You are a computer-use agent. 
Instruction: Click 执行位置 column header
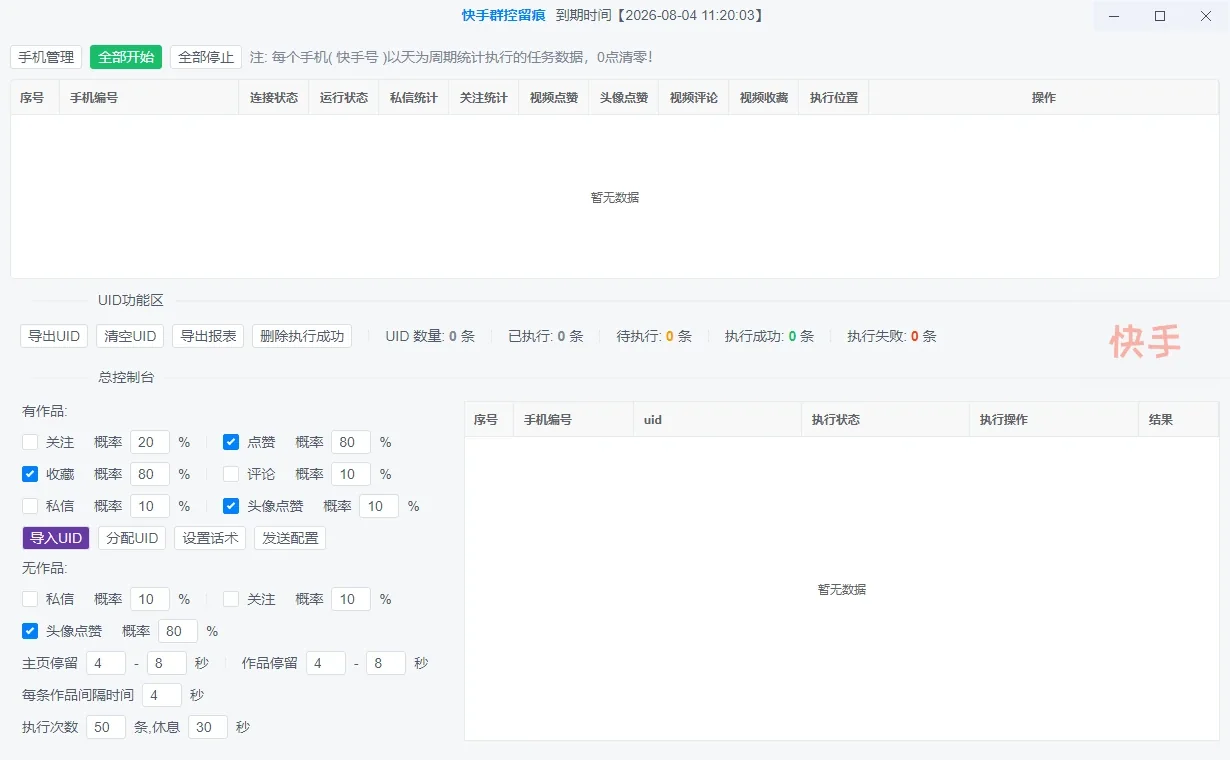click(834, 98)
